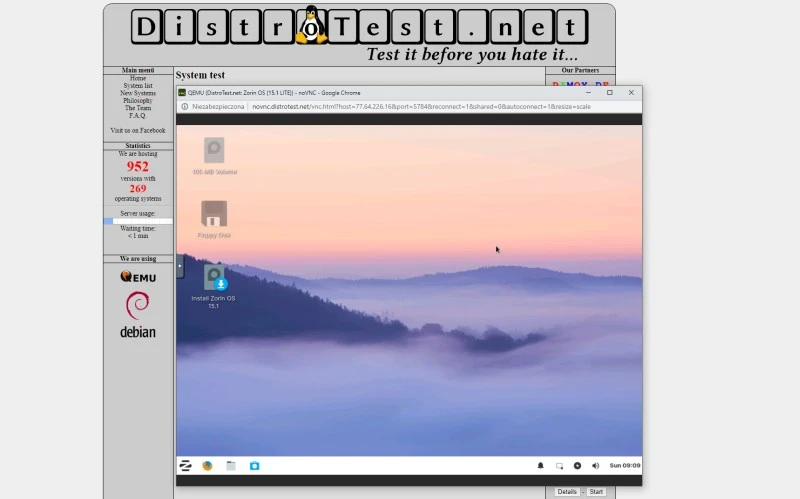
Task: Click the 952 versions count
Action: point(138,166)
